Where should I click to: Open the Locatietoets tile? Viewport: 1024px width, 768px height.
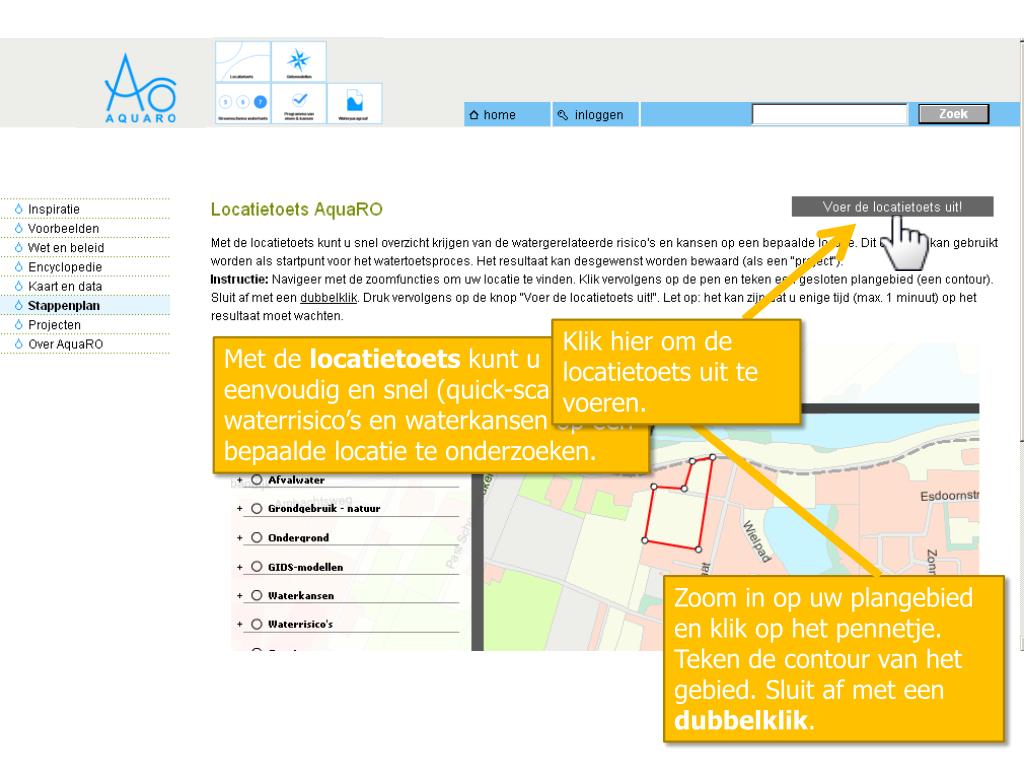coord(243,61)
